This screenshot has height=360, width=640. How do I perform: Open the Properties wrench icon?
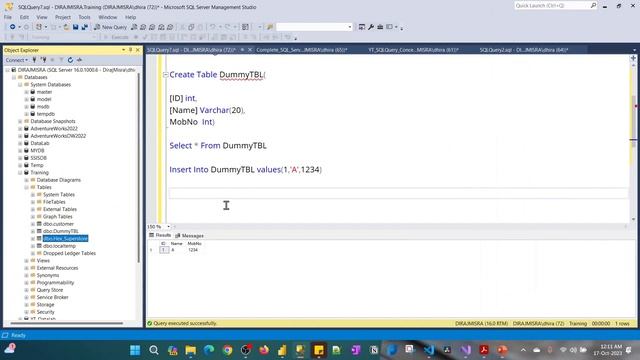tap(371, 27)
